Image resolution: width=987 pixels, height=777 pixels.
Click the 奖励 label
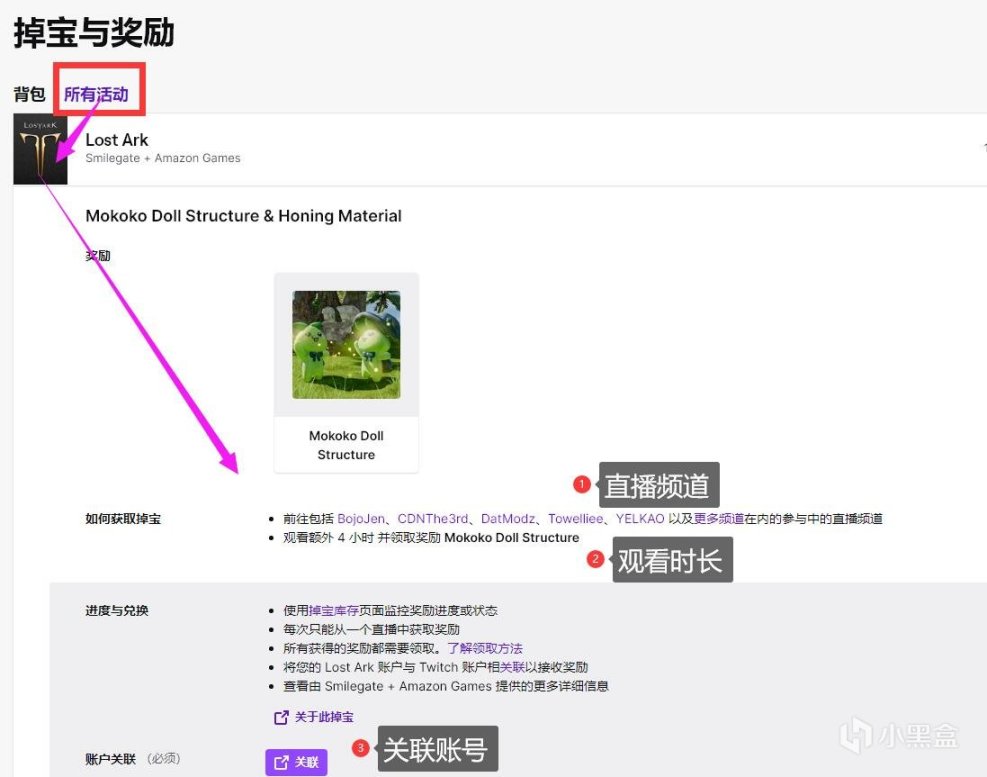(98, 256)
